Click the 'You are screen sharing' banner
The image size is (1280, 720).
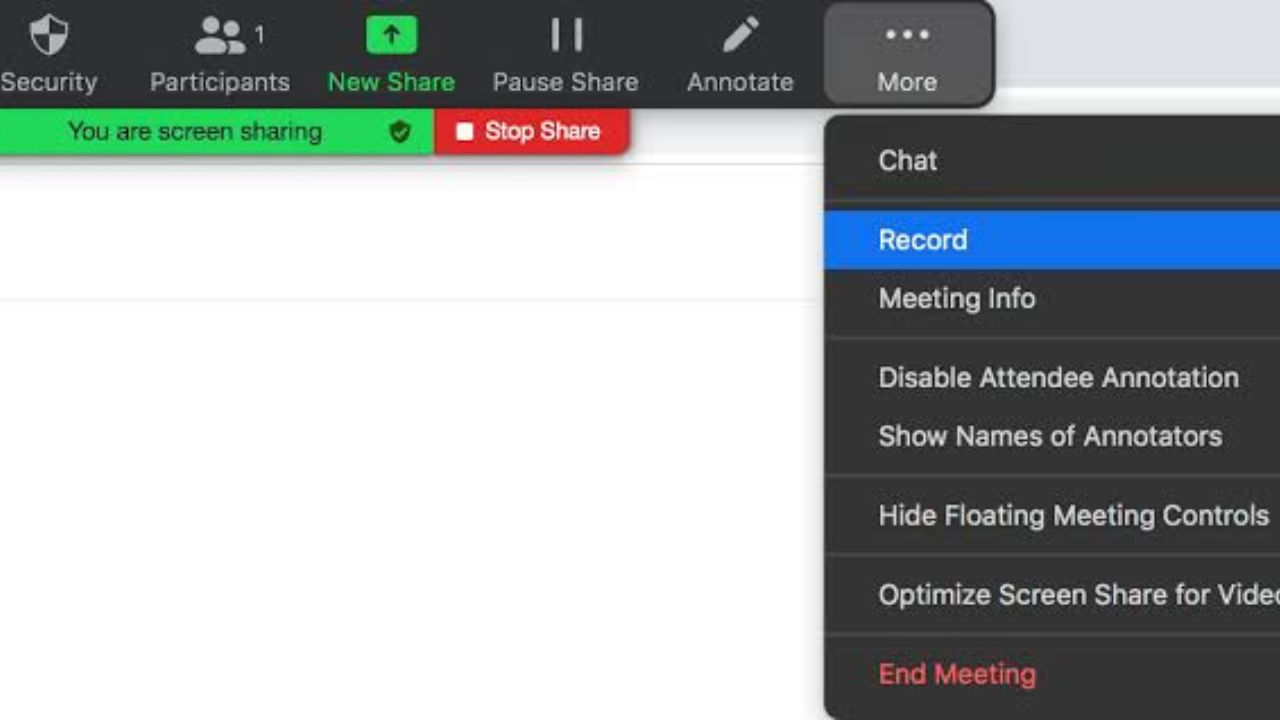(x=195, y=132)
